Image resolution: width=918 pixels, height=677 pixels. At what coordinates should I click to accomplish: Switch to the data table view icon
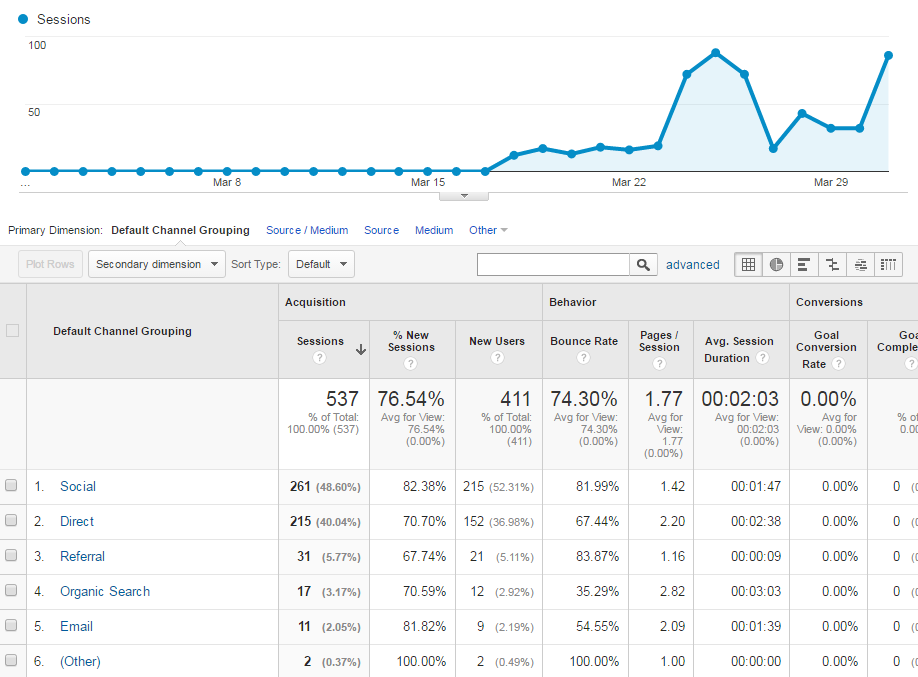coord(748,264)
